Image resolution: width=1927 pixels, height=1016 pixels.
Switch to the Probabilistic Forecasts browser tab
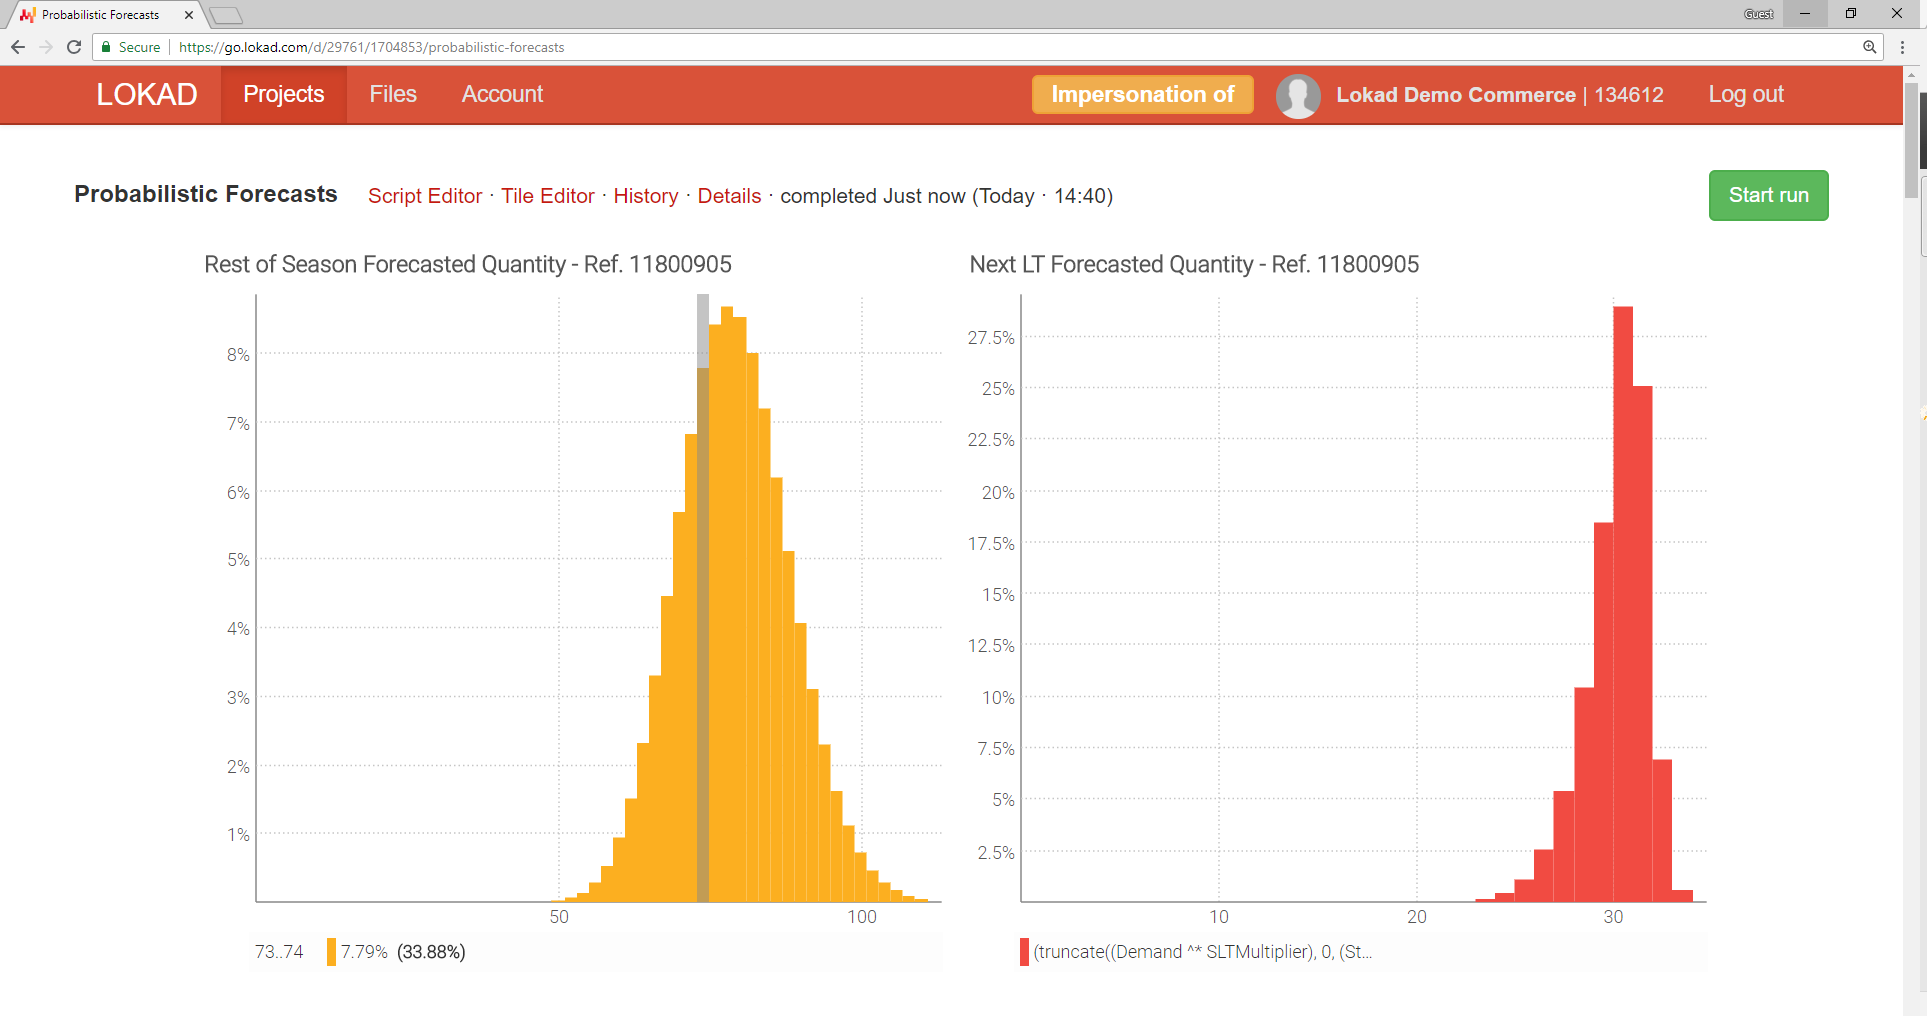(100, 14)
